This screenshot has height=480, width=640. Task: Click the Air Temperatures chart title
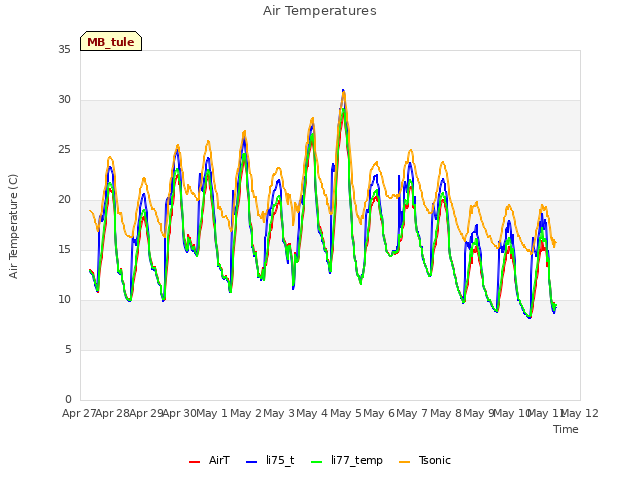pos(320,11)
